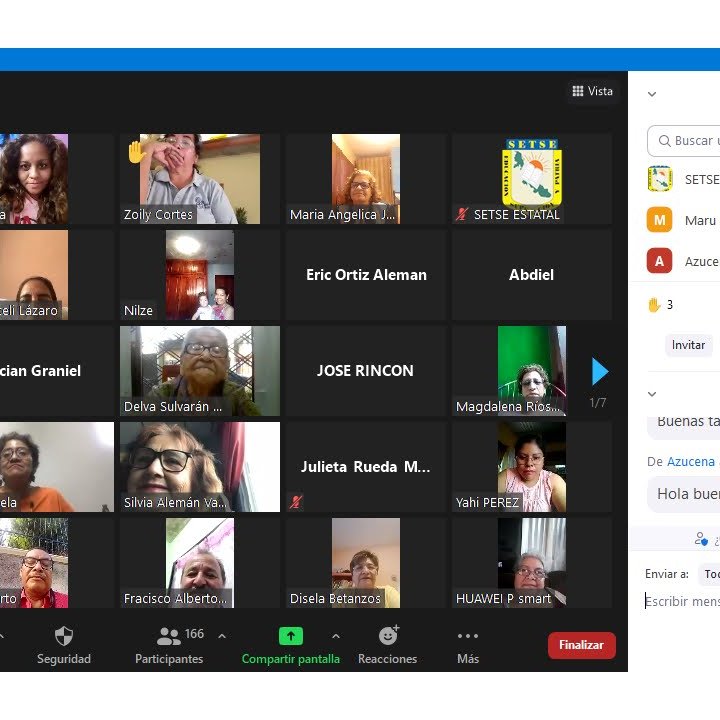Viewport: 720px width, 720px height.
Task: Open the Vista layout menu
Action: 592,91
